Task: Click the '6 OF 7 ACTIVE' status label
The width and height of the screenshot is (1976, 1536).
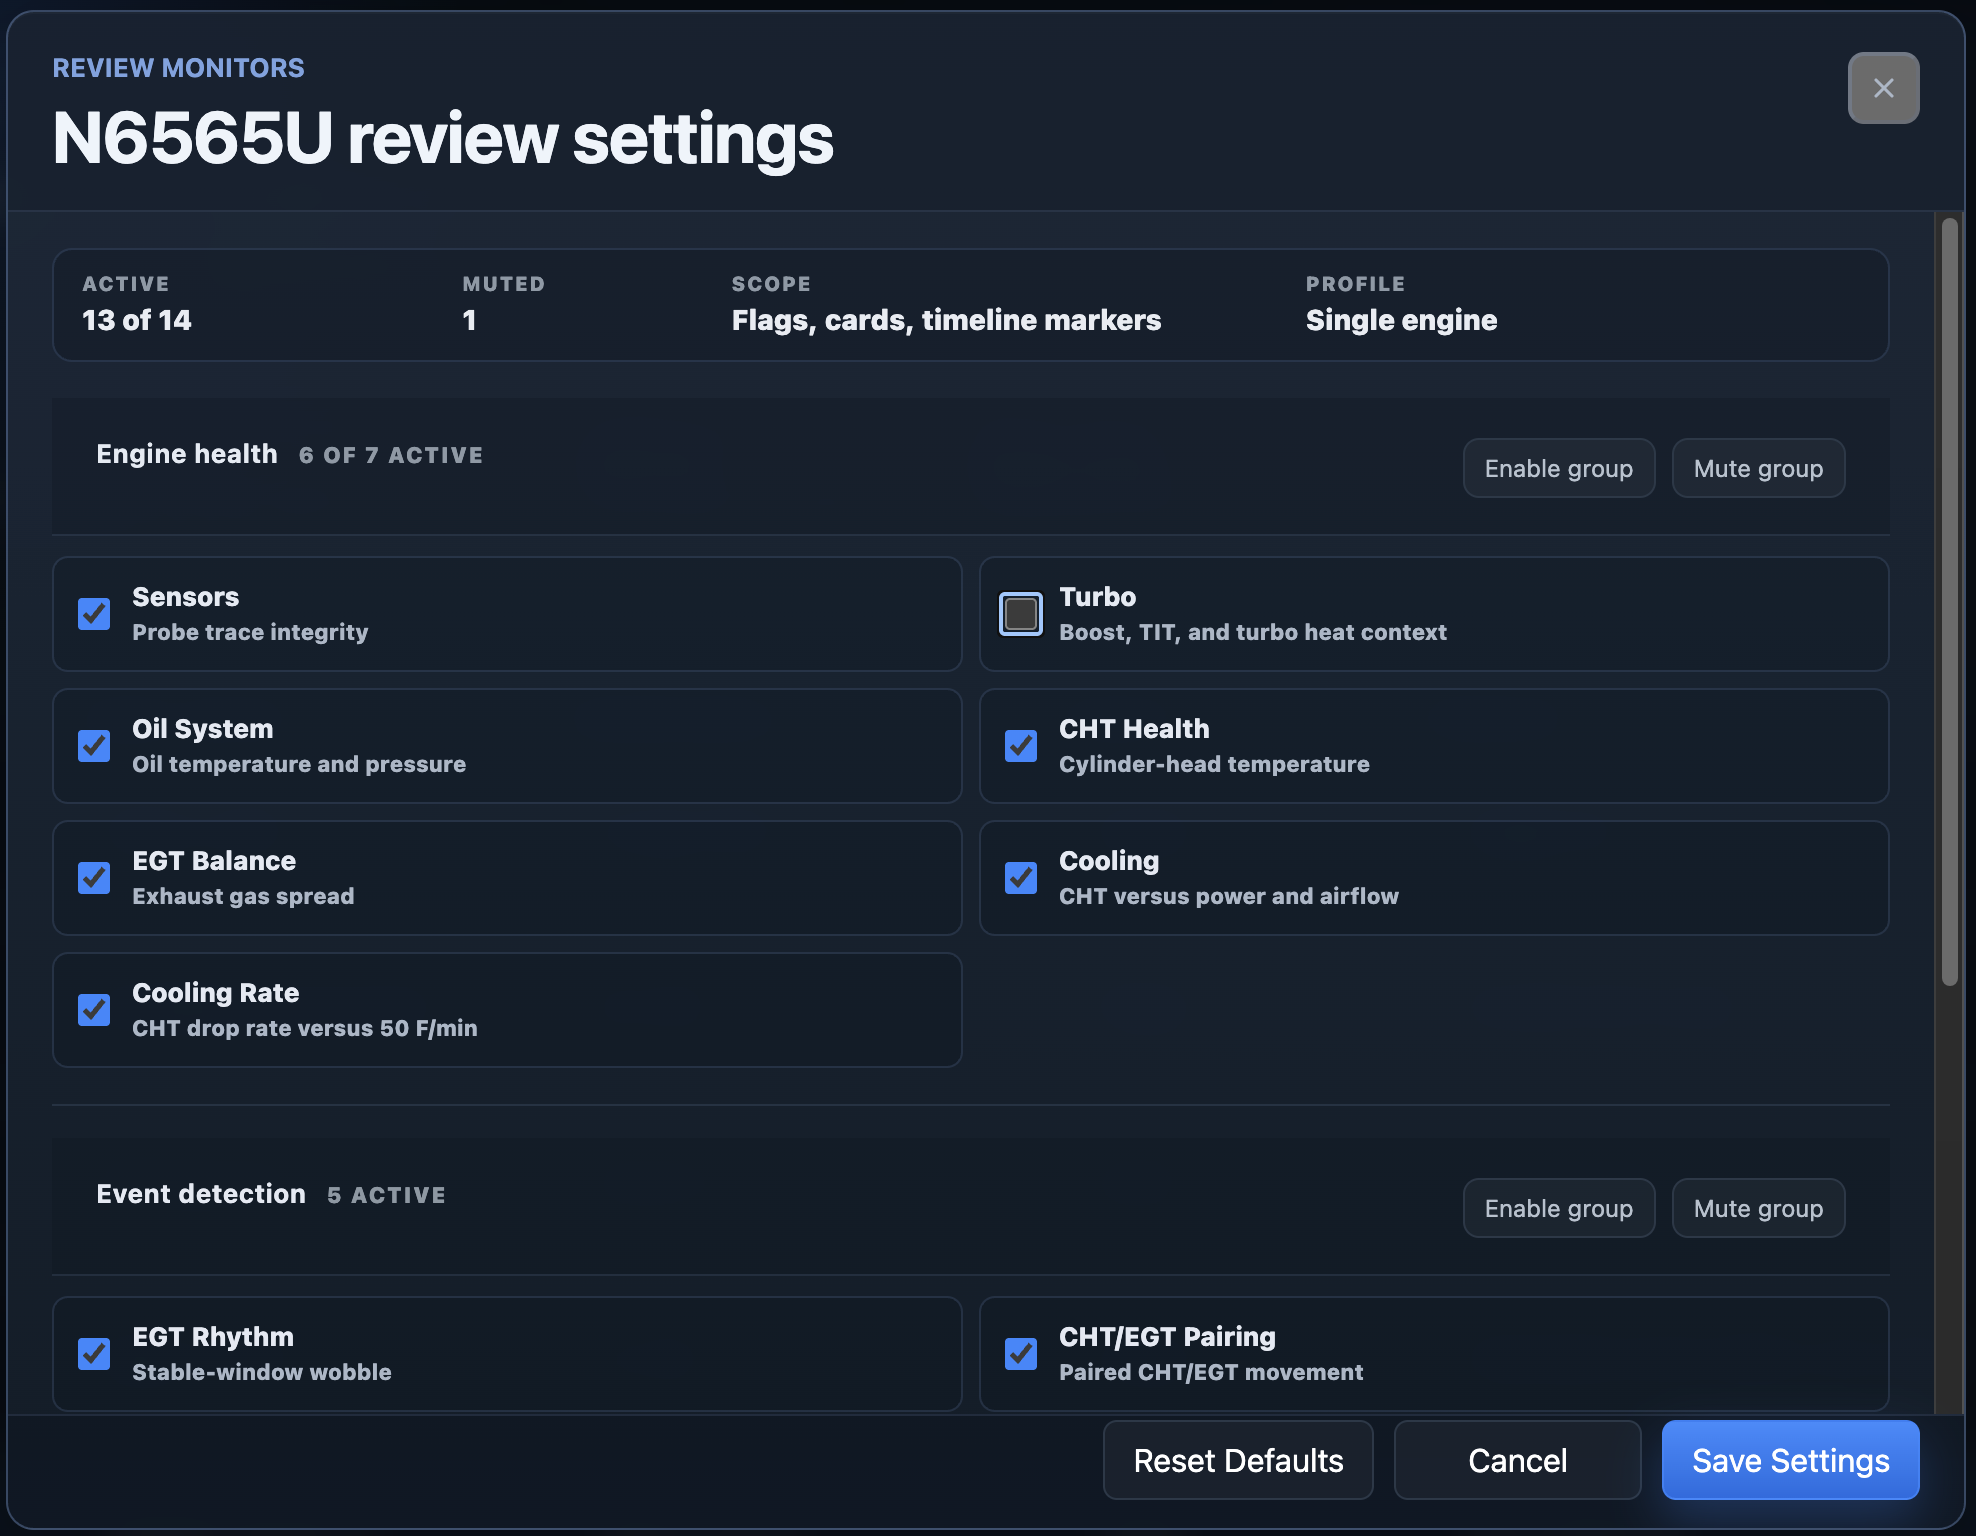Action: point(391,455)
